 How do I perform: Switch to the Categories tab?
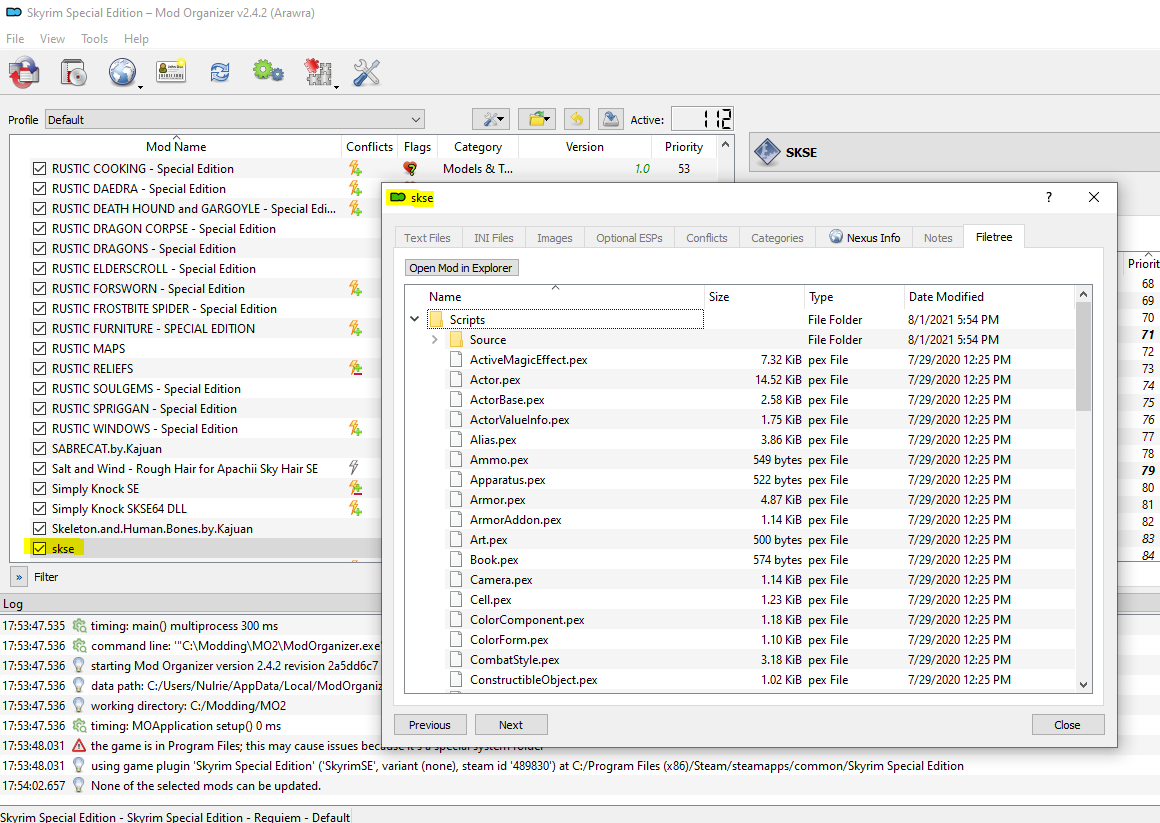[777, 238]
